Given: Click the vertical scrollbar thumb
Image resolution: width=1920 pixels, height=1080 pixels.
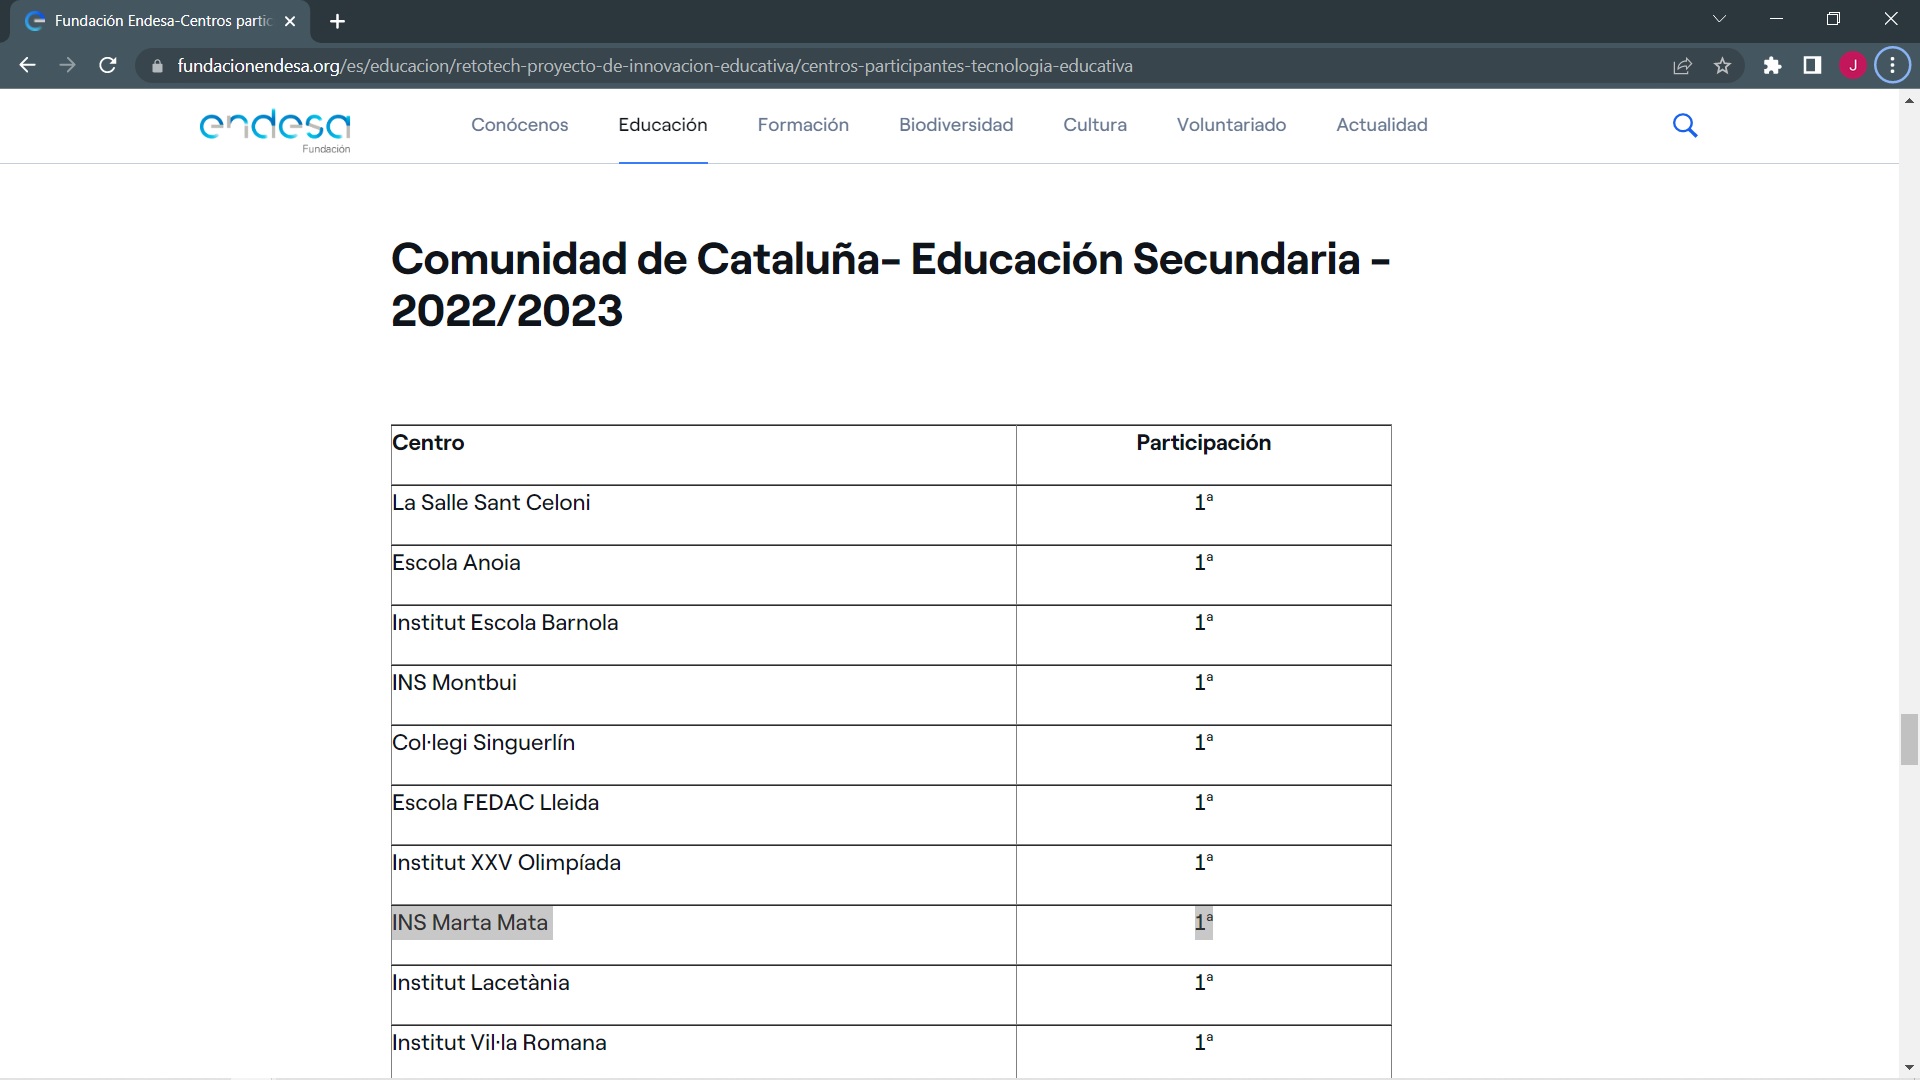Looking at the screenshot, I should (x=1909, y=739).
